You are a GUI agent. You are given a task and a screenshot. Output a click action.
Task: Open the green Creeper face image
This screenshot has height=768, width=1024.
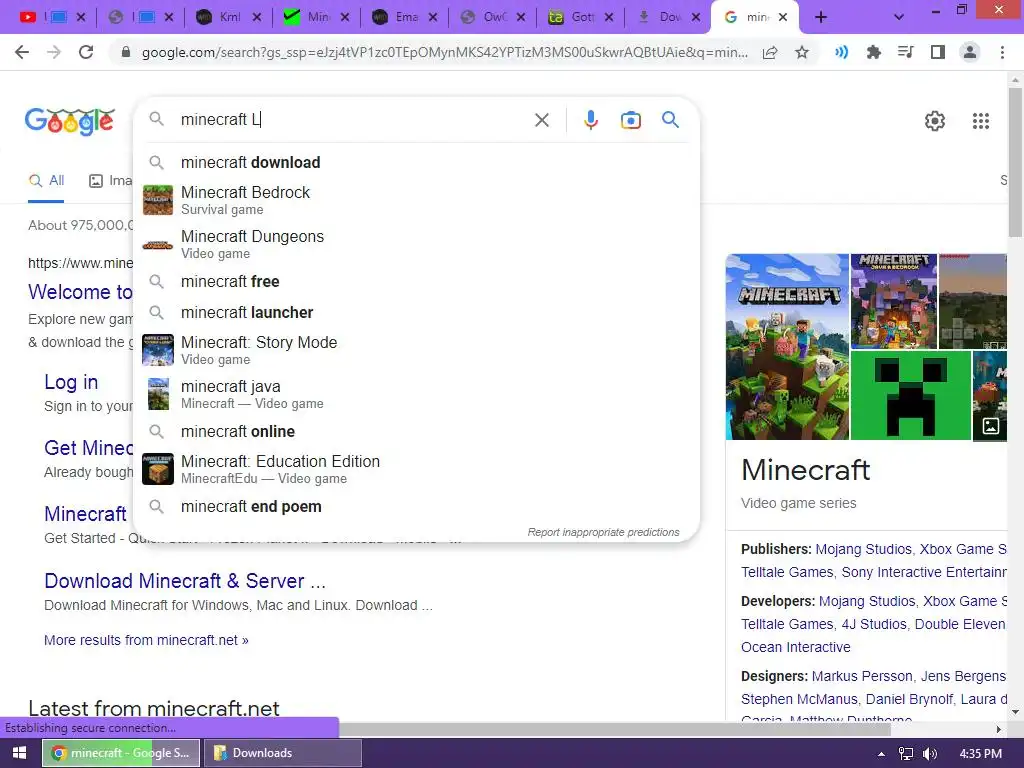[910, 395]
